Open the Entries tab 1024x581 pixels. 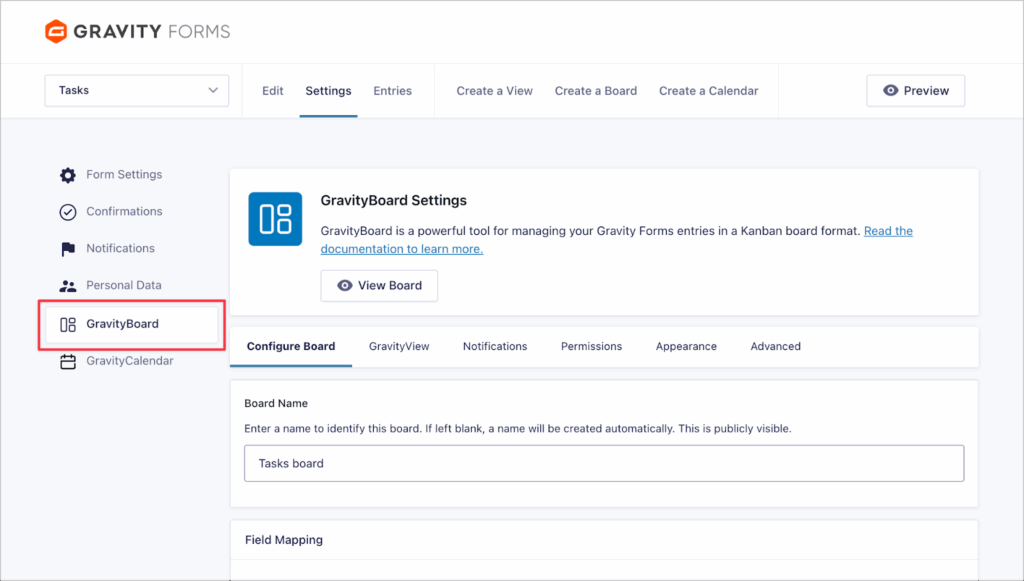(392, 91)
